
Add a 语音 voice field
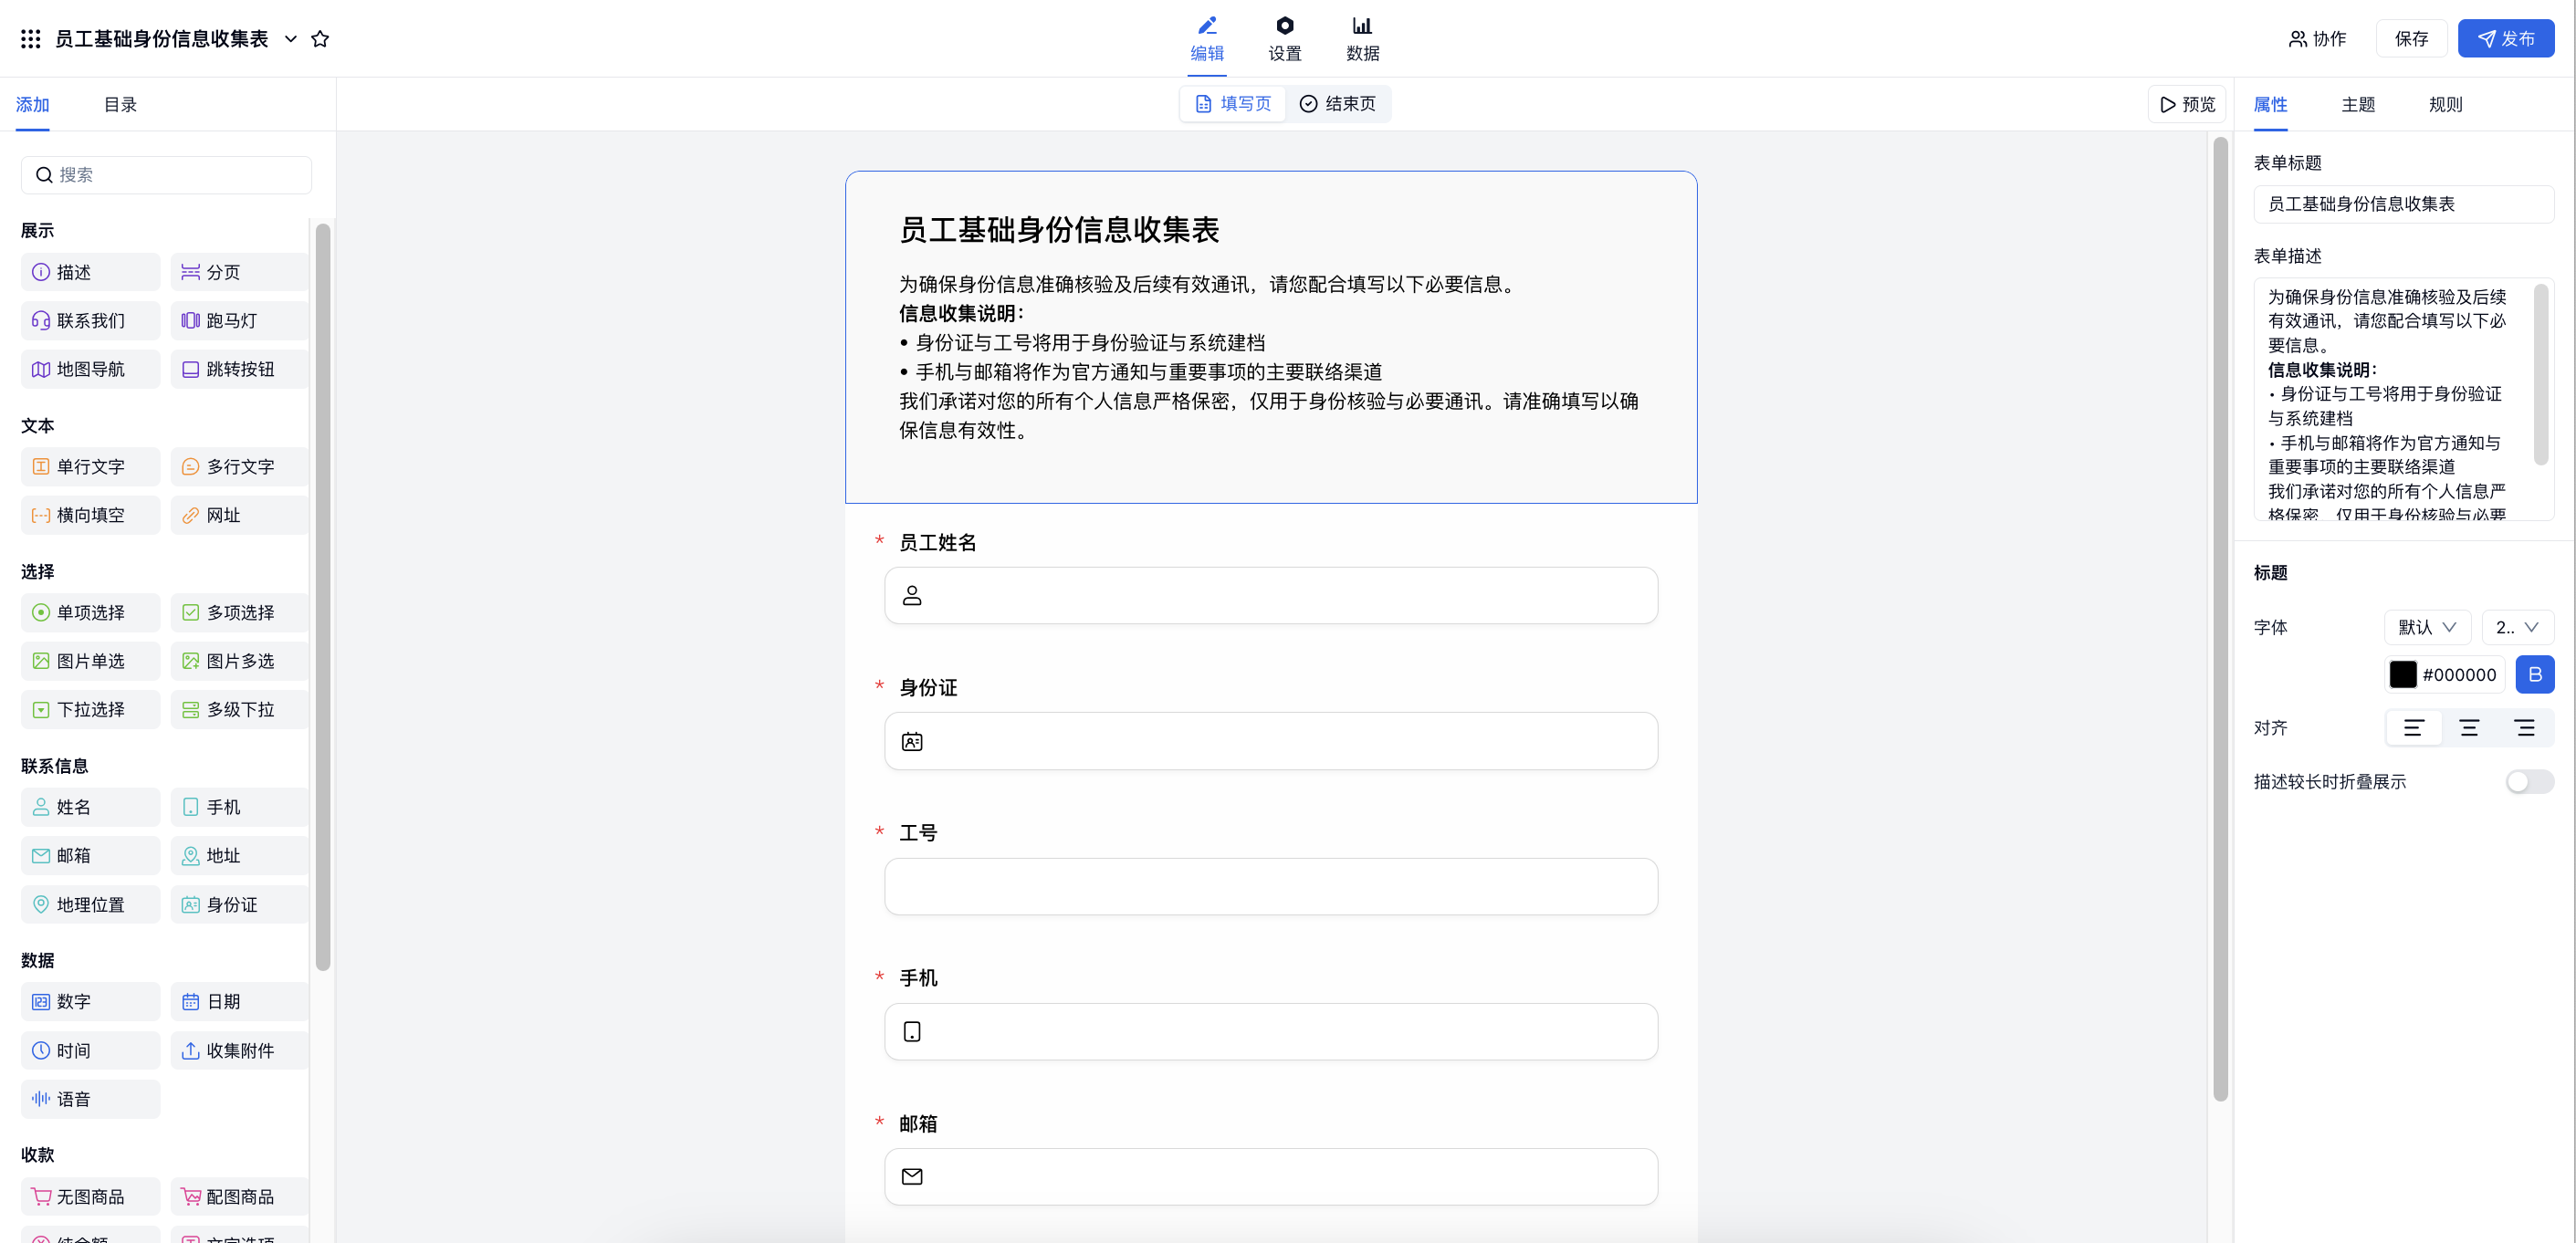90,1098
